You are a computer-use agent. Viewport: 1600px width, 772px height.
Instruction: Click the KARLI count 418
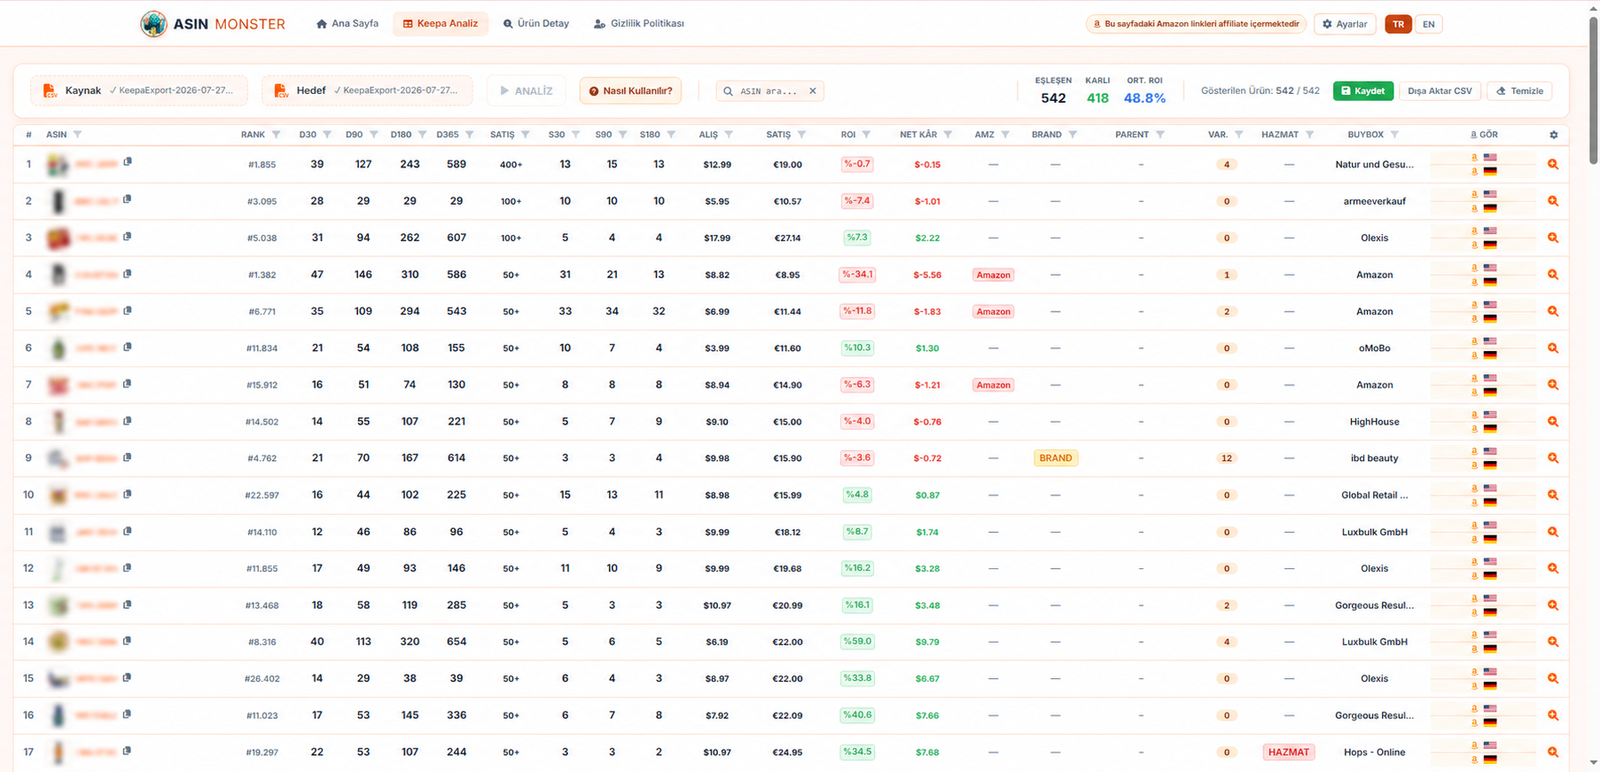[x=1098, y=98]
